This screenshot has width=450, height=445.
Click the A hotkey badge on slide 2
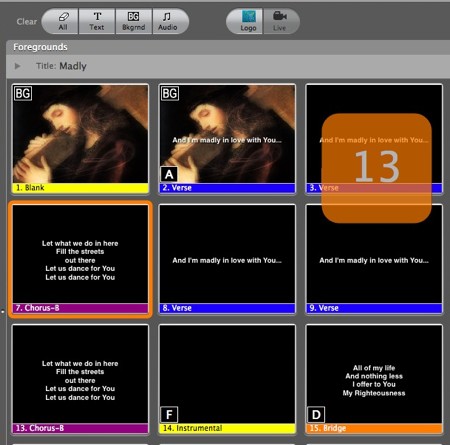pos(169,174)
